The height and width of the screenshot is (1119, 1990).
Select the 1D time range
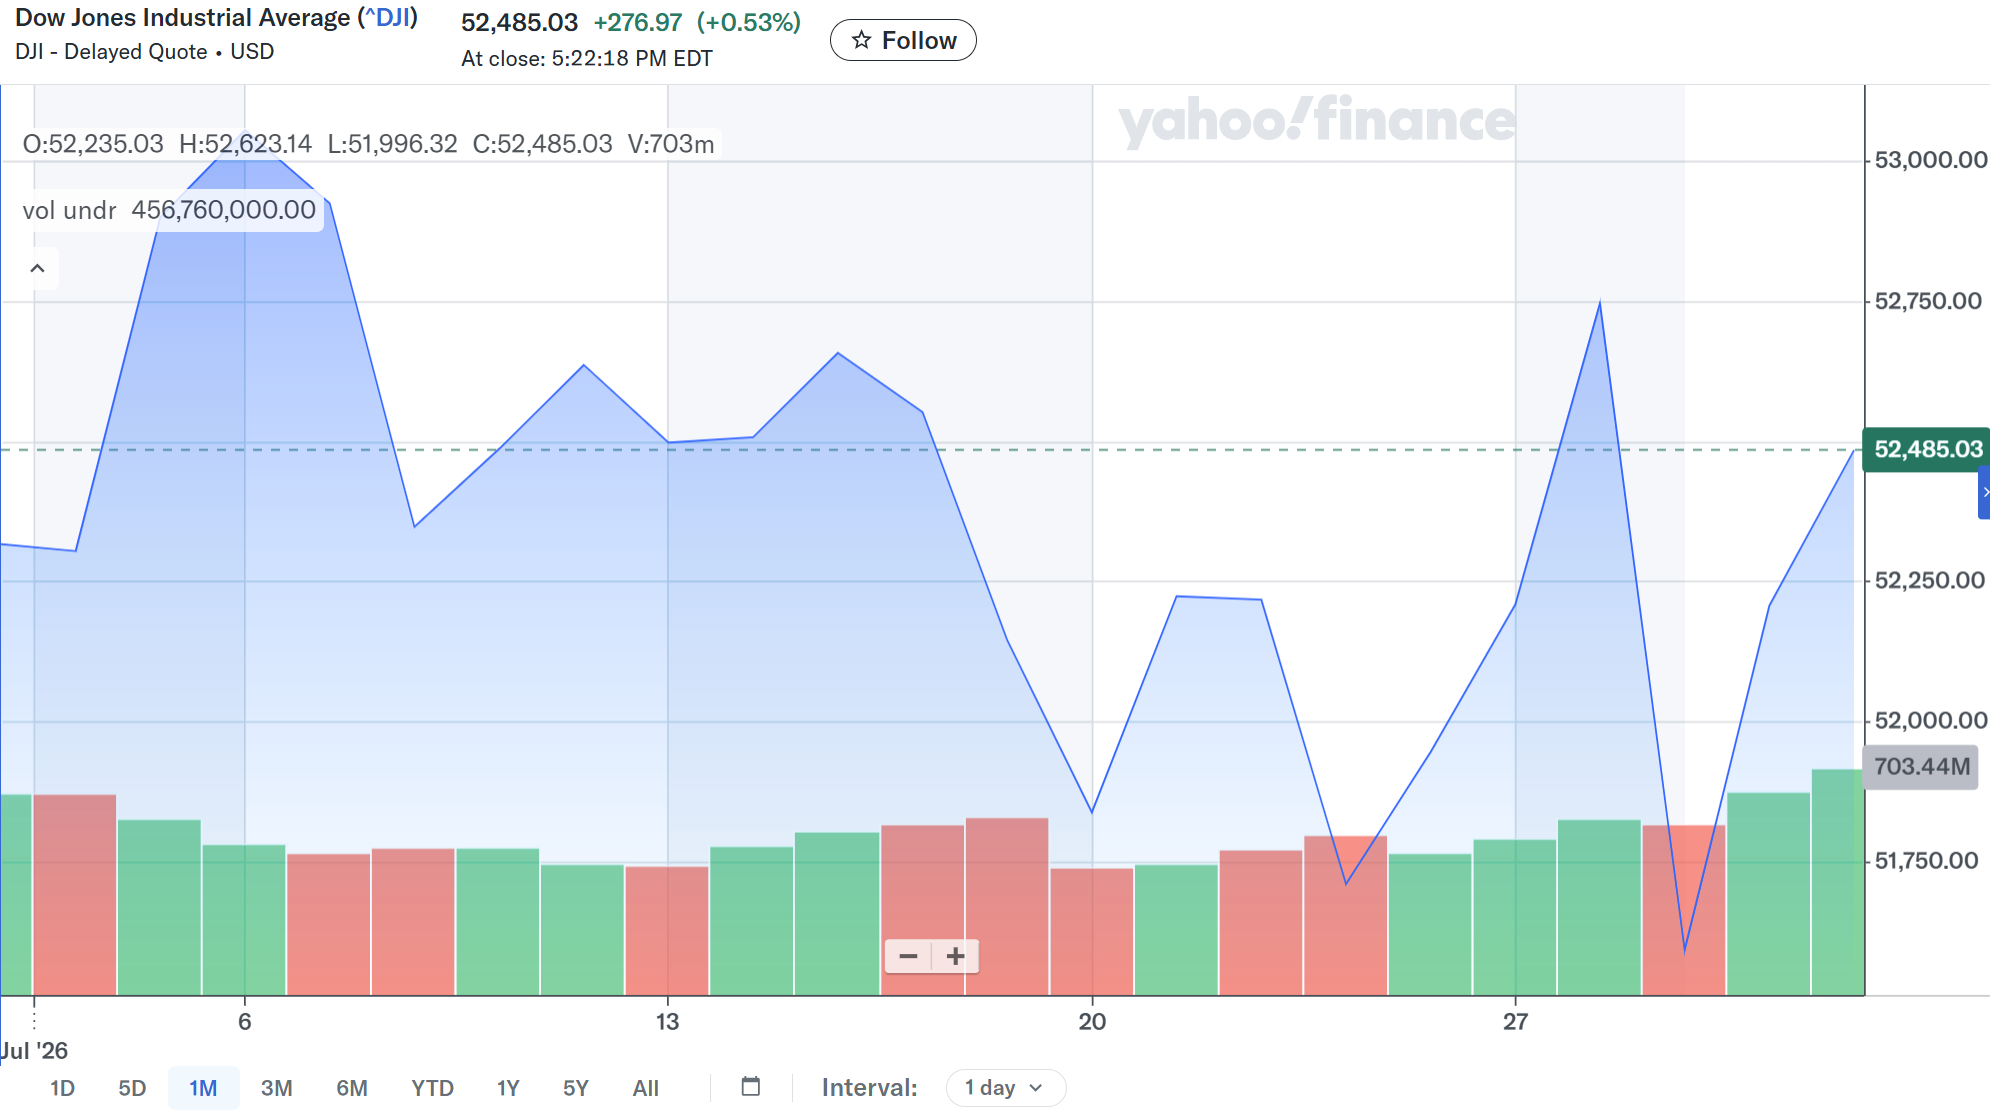(x=62, y=1088)
